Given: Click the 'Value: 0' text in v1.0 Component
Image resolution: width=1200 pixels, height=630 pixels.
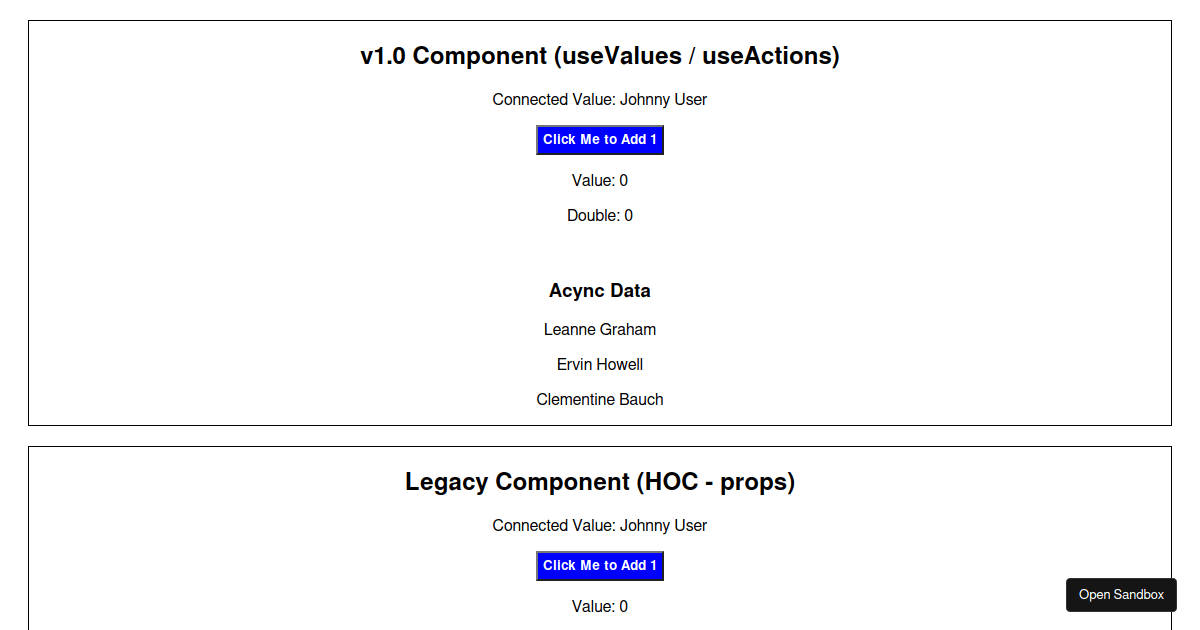Looking at the screenshot, I should click(x=599, y=181).
